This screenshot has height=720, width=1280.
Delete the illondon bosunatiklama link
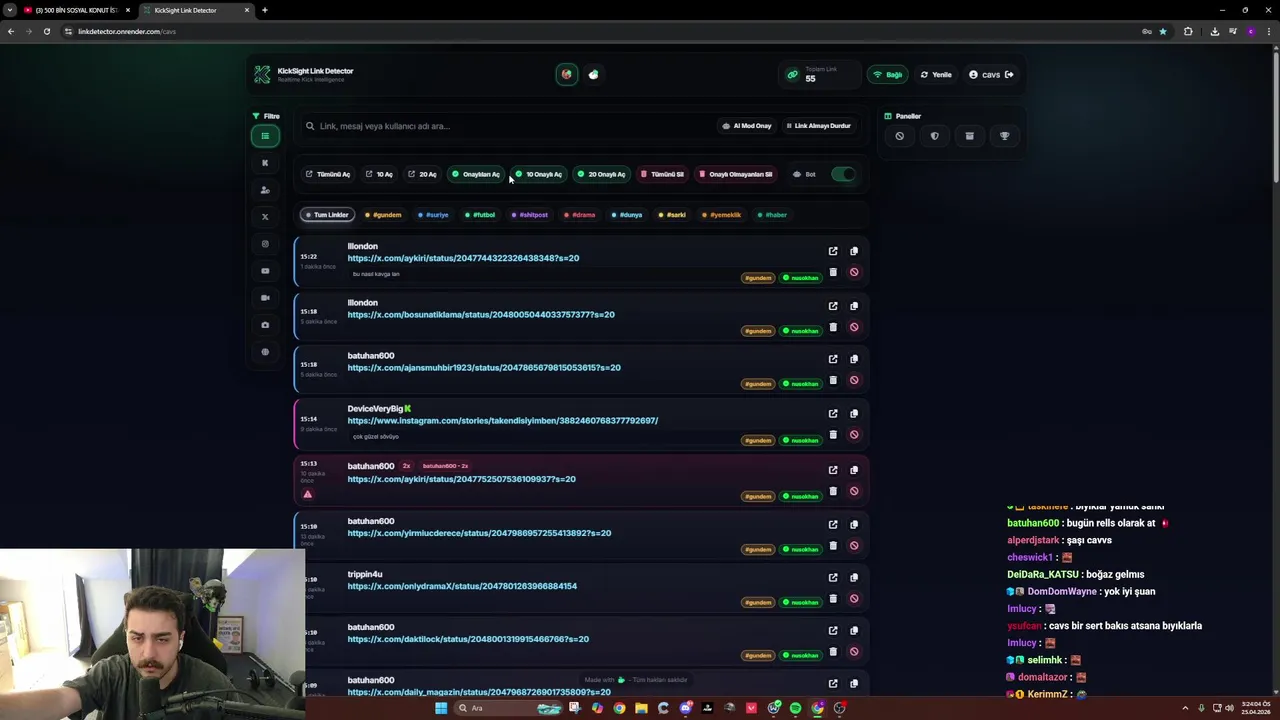pyautogui.click(x=833, y=327)
